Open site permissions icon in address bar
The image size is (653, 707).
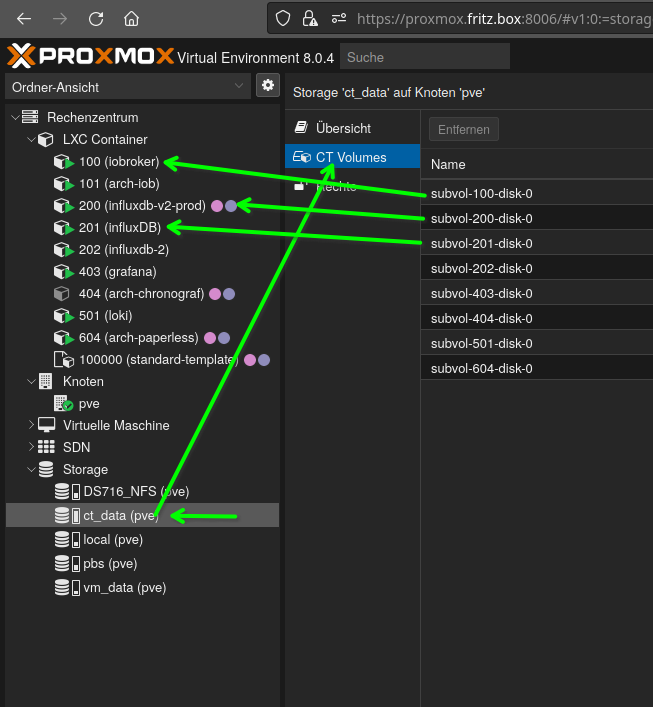[x=339, y=19]
